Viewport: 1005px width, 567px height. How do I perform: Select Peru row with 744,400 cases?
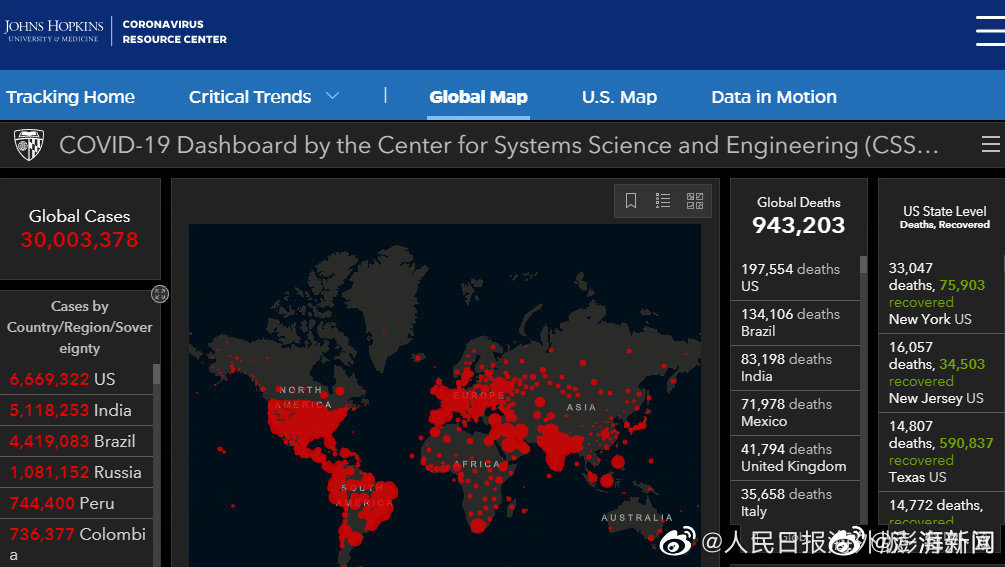tap(76, 503)
